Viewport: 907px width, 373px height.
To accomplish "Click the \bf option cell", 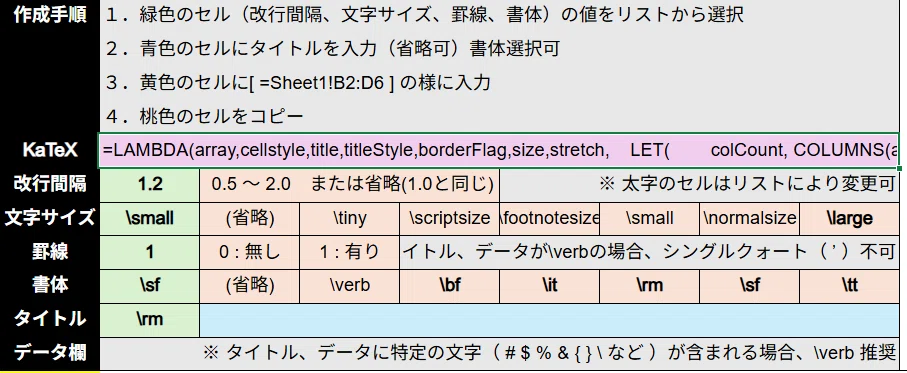I will click(449, 285).
